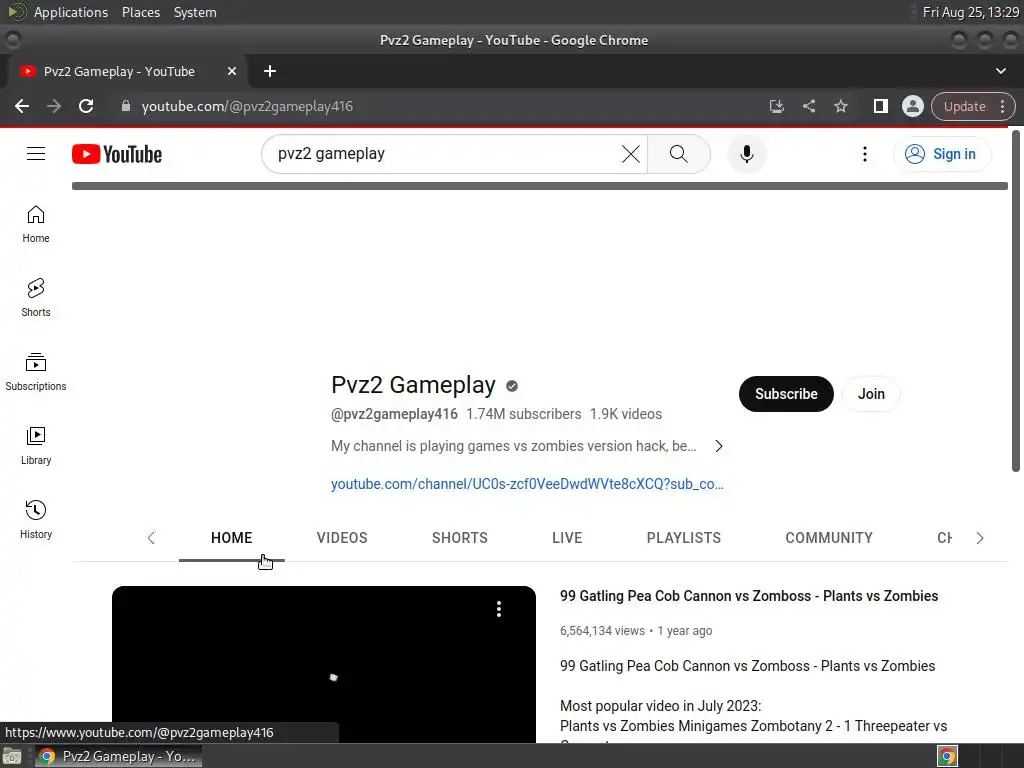Bookmark this tab with star

tap(840, 106)
